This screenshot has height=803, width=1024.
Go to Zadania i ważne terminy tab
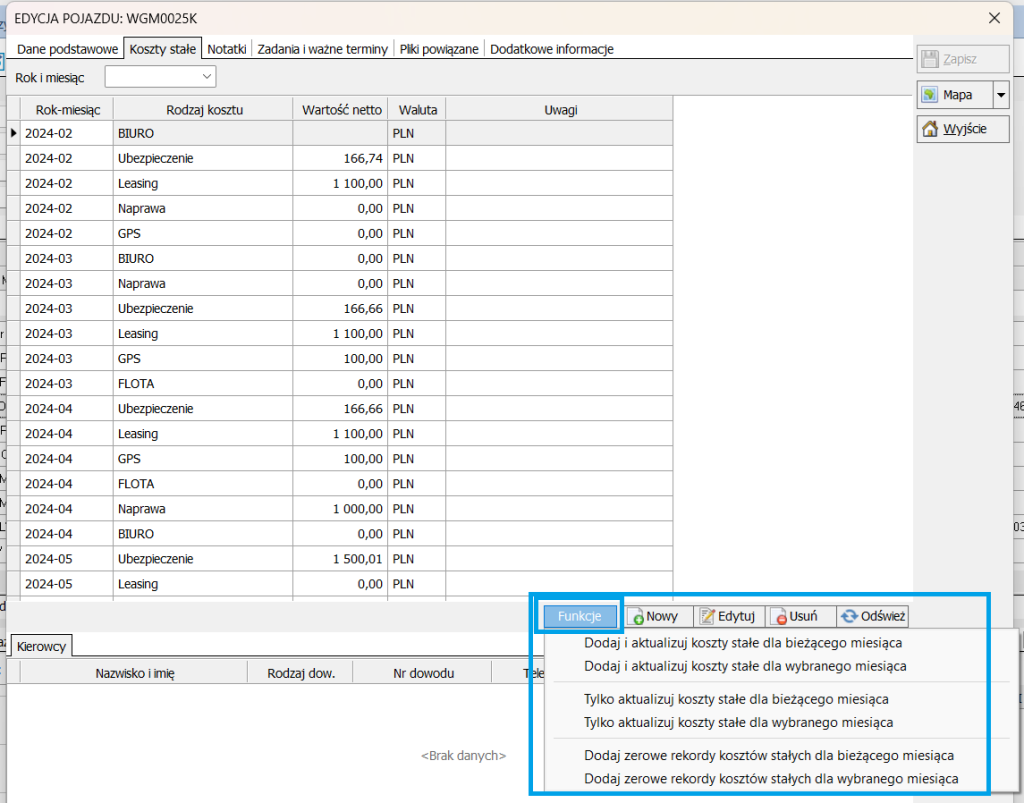(x=322, y=49)
